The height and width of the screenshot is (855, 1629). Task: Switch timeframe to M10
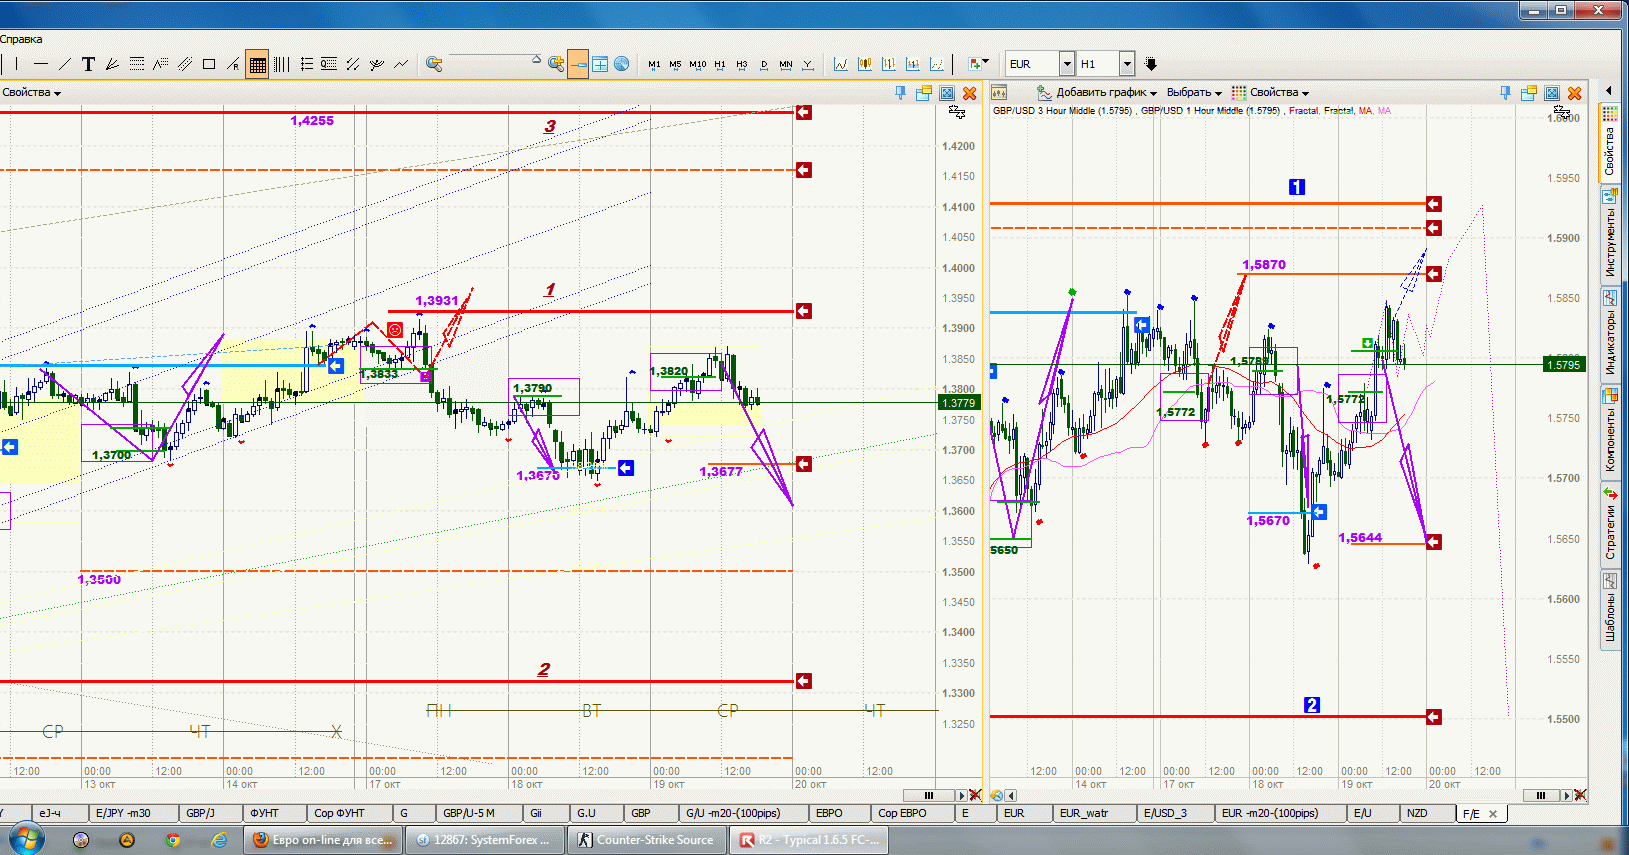pyautogui.click(x=697, y=64)
